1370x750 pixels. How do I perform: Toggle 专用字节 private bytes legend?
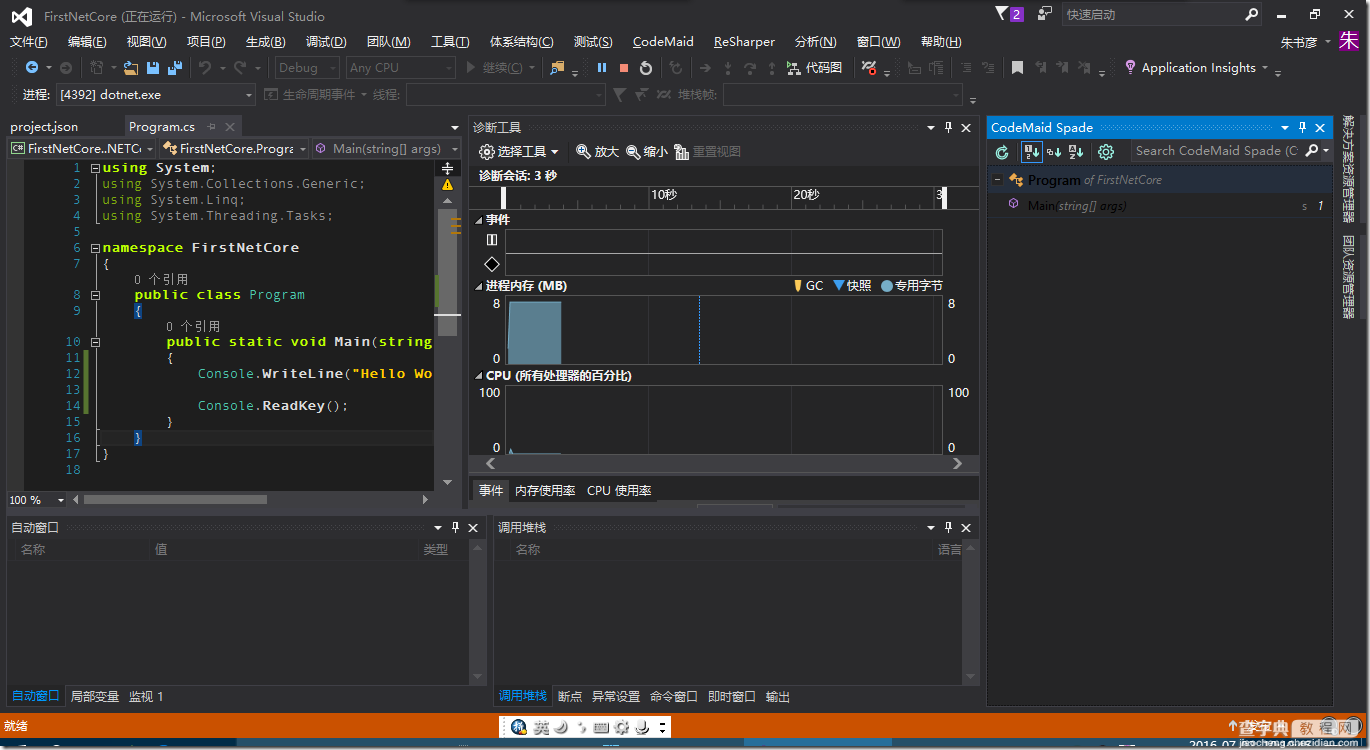point(911,286)
